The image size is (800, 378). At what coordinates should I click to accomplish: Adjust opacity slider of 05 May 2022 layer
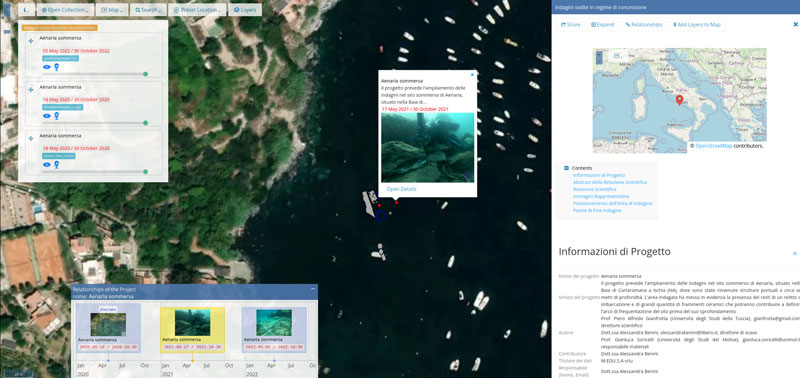click(x=95, y=74)
